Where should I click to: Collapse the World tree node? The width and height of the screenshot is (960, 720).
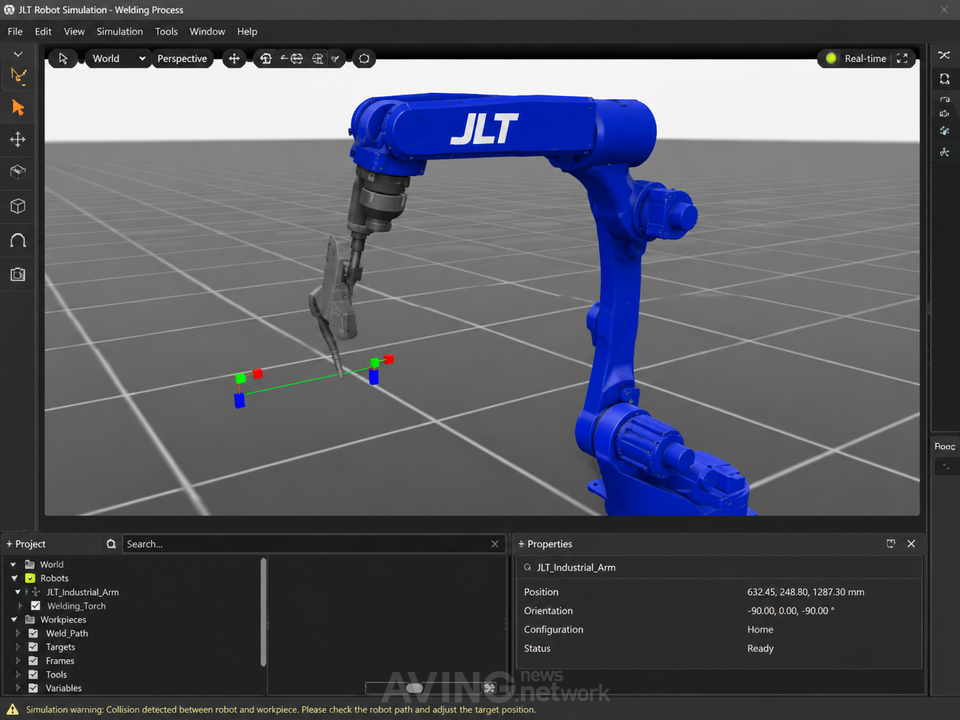click(x=13, y=564)
